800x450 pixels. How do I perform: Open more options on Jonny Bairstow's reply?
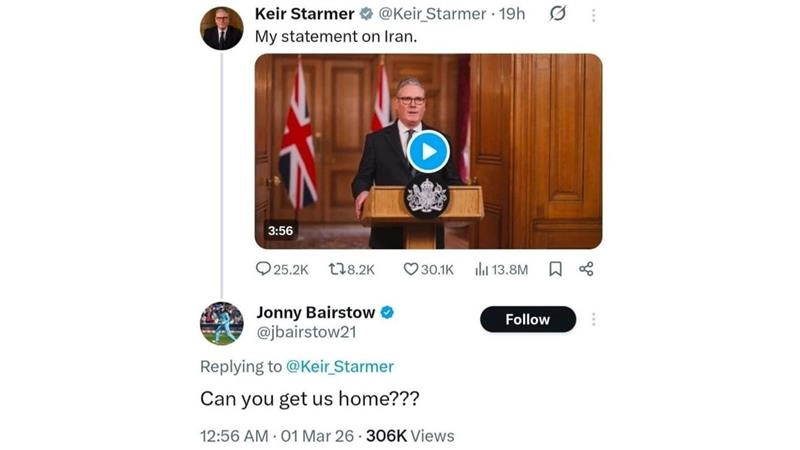(x=593, y=319)
